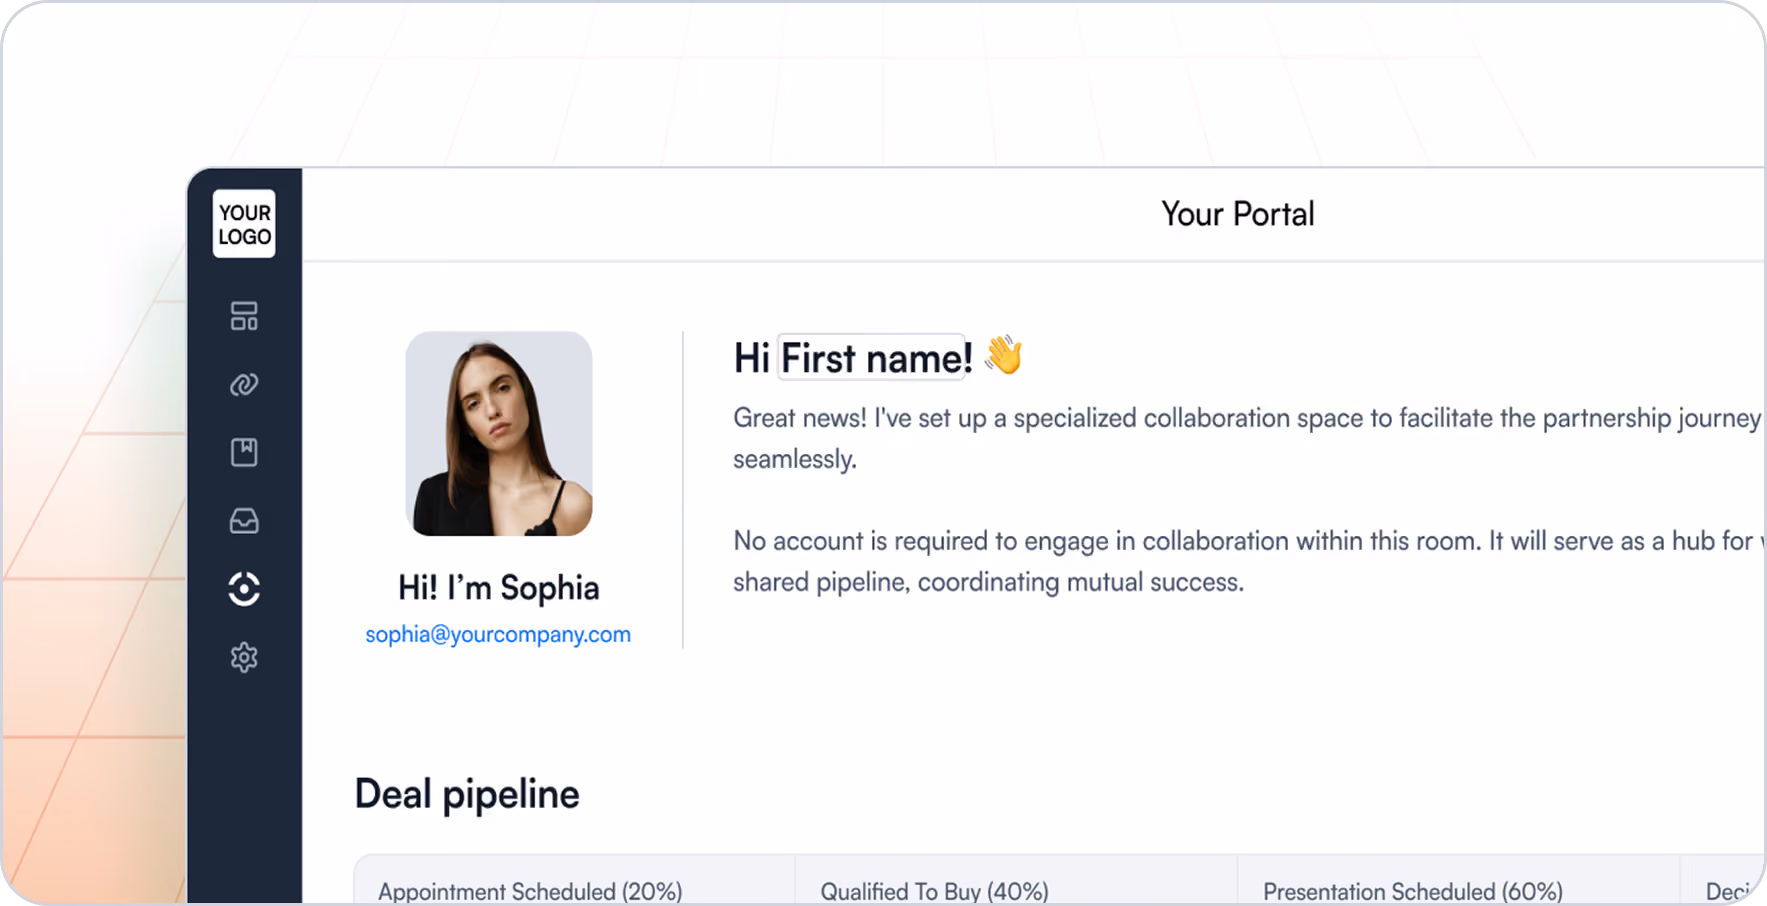Select the Qualified To Buy (40%) column
This screenshot has height=906, width=1767.
click(x=1017, y=880)
